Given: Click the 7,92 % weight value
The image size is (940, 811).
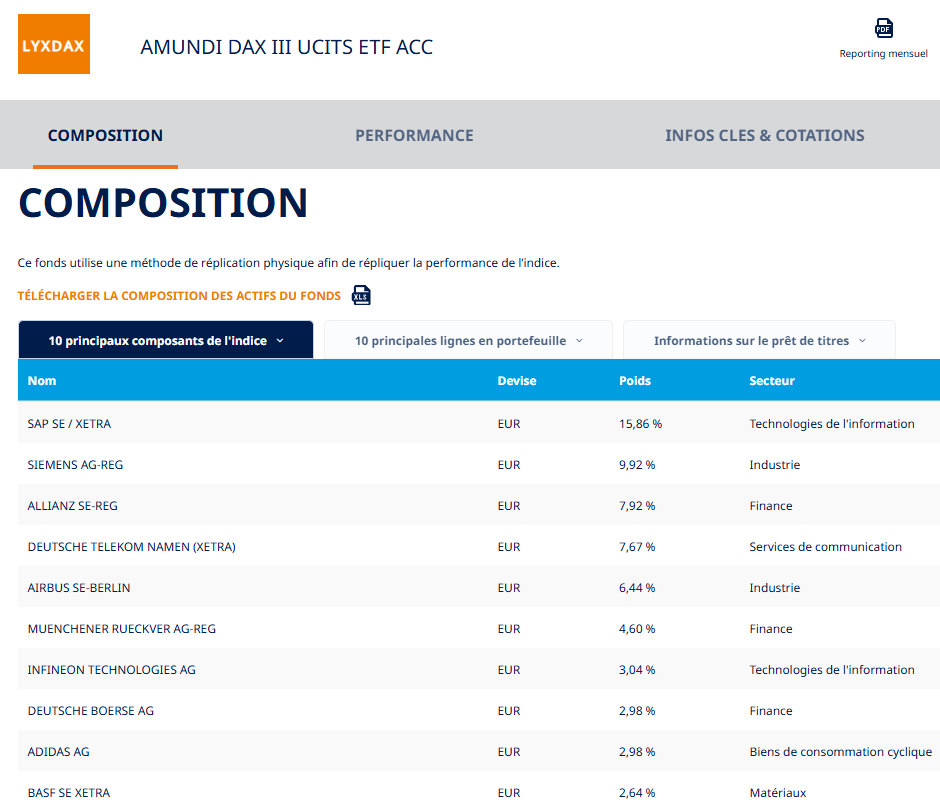Looking at the screenshot, I should tap(637, 506).
